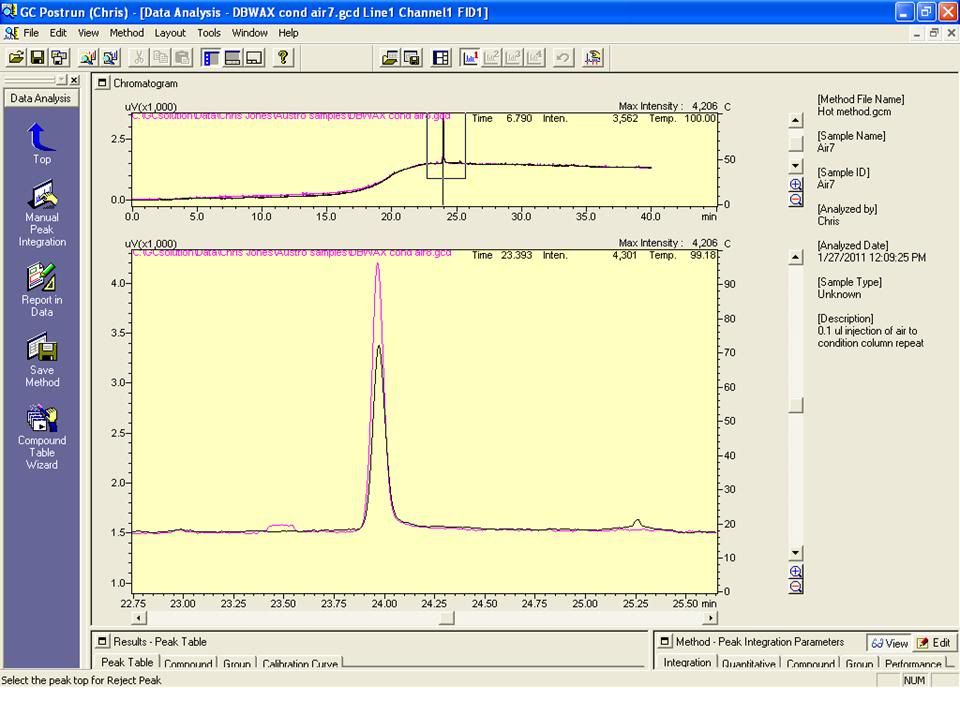Collapse the Method - Peak Integration Parameters panel
The height and width of the screenshot is (720, 960).
(x=665, y=642)
